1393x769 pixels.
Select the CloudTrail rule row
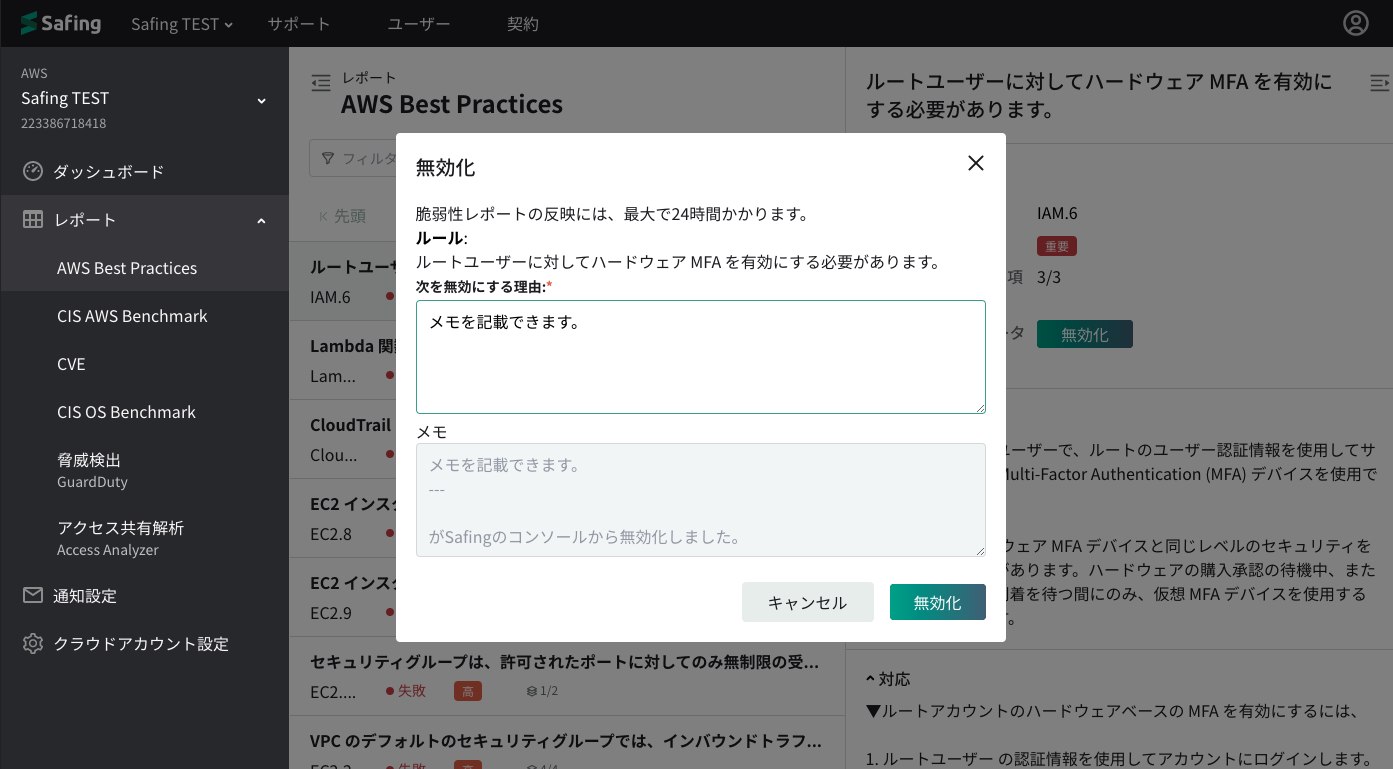coord(343,439)
